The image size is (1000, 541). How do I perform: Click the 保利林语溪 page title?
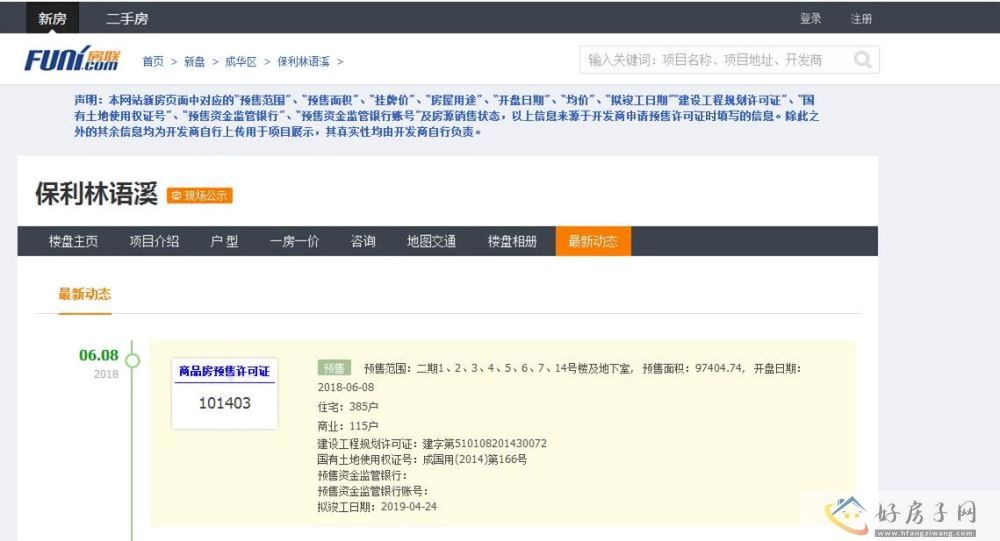pyautogui.click(x=96, y=193)
